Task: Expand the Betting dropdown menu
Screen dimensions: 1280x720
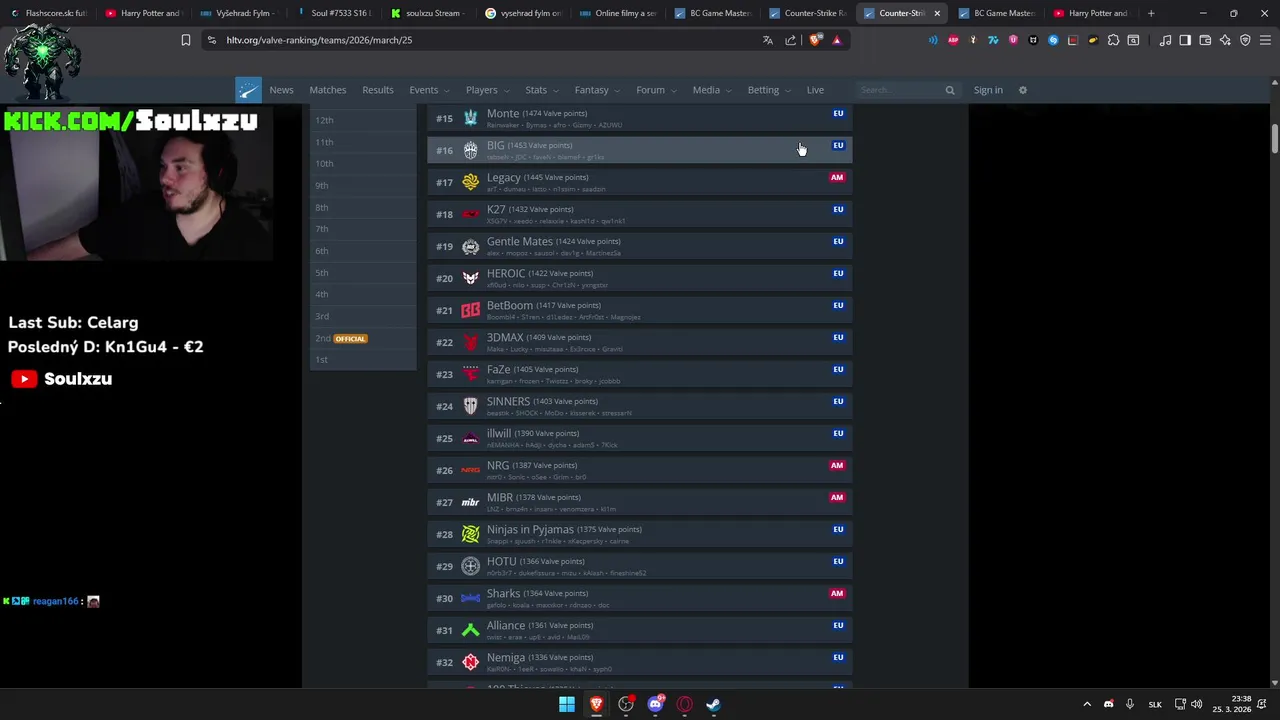Action: coord(769,90)
